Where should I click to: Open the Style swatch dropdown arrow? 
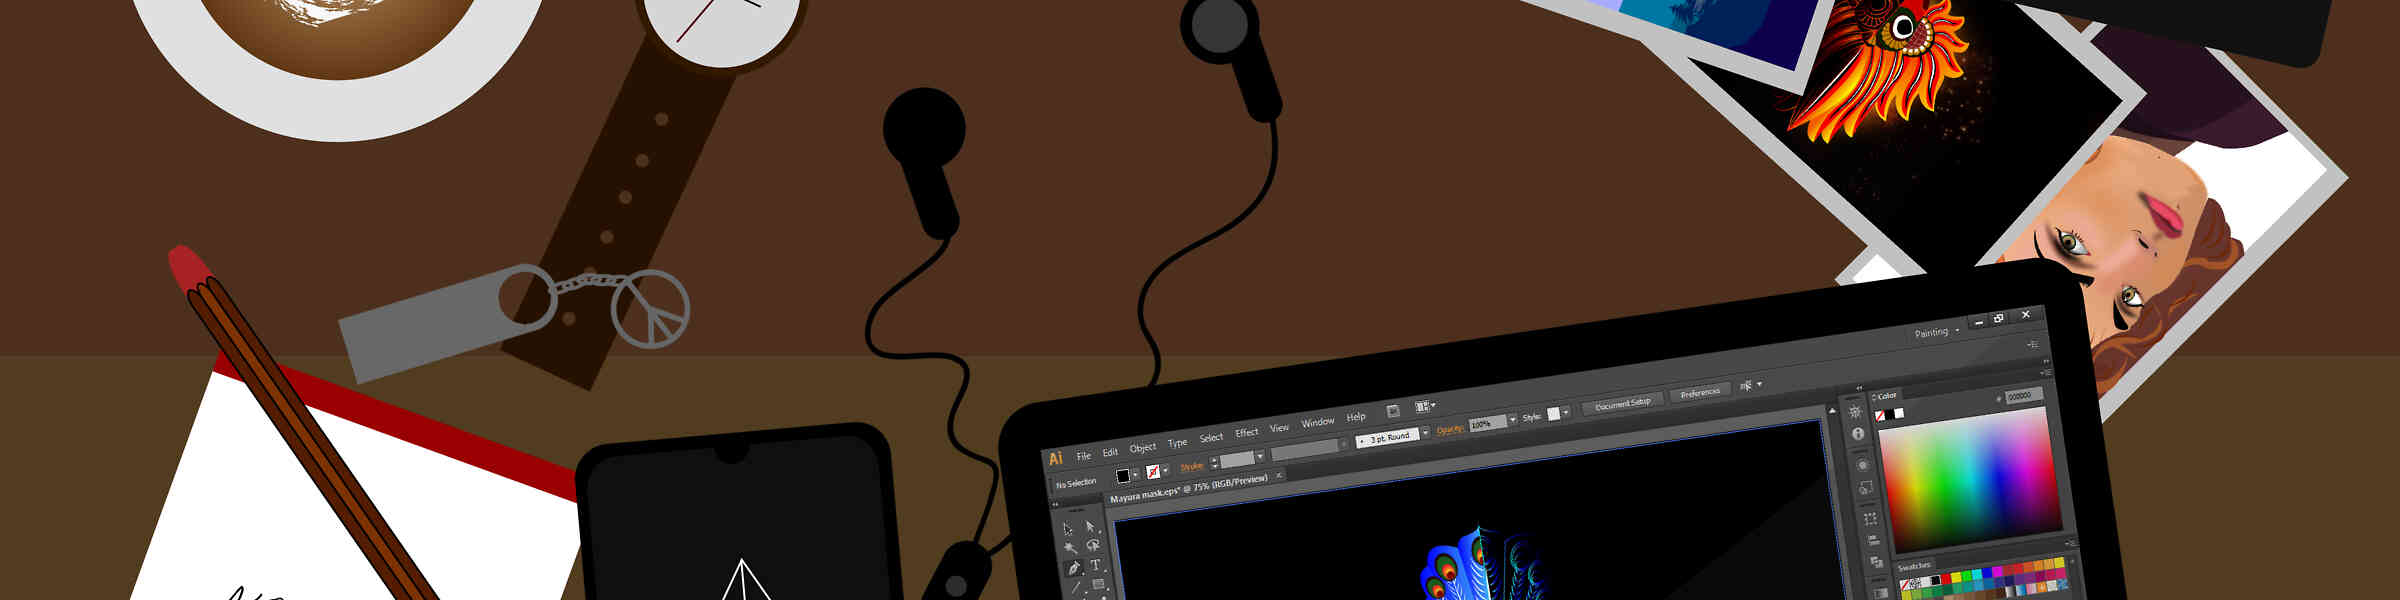(1565, 412)
